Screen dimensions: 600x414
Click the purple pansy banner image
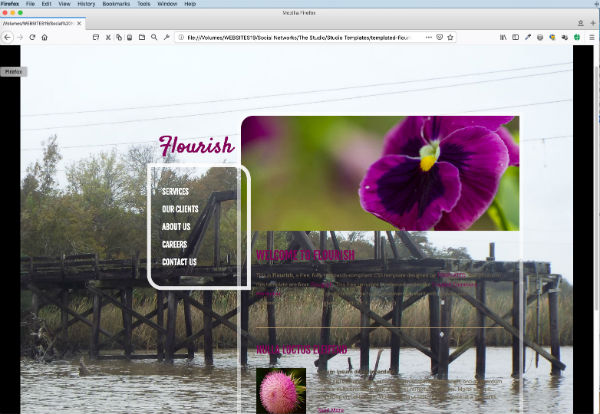(380, 173)
